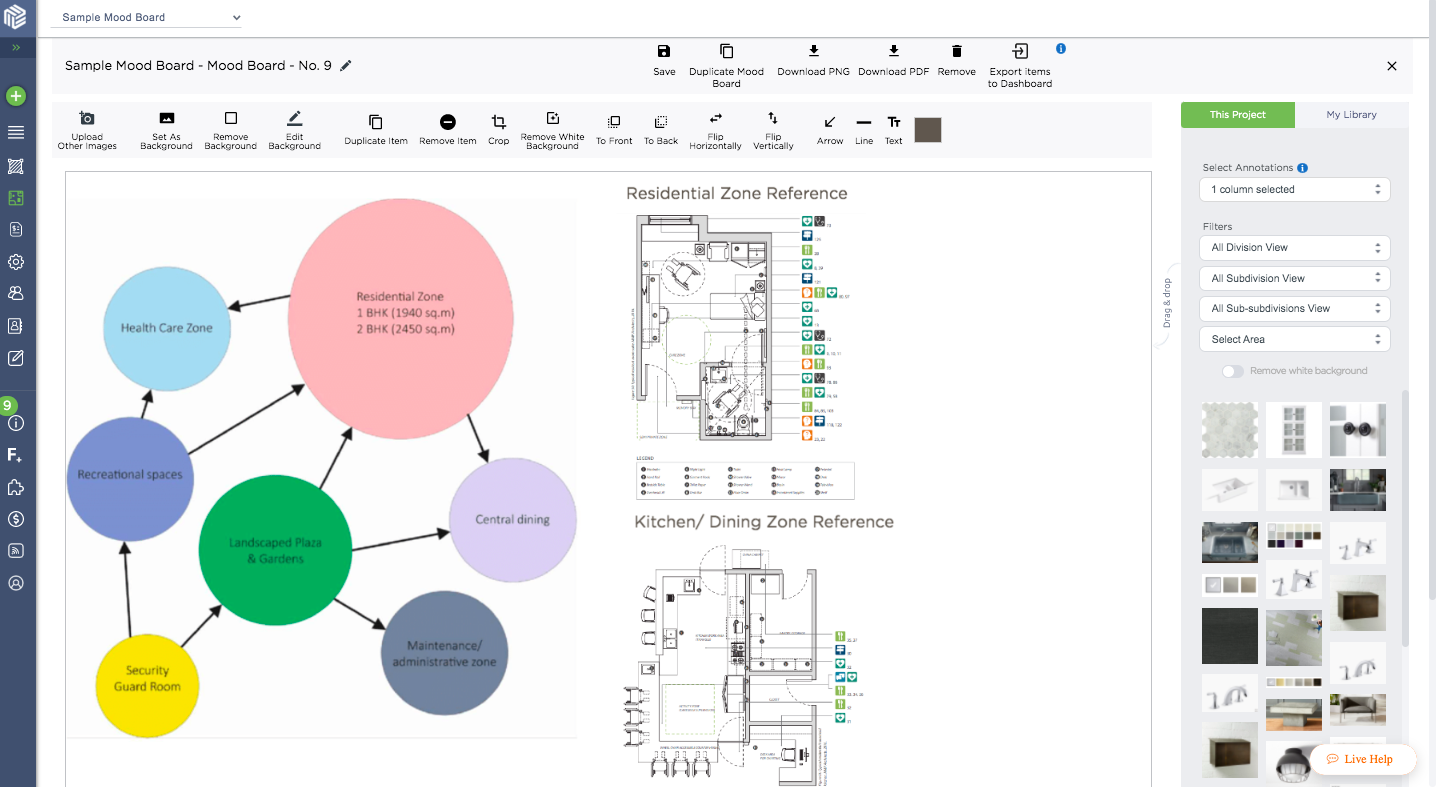Image resolution: width=1436 pixels, height=787 pixels.
Task: Open the All Division View filter dropdown
Action: (1294, 247)
